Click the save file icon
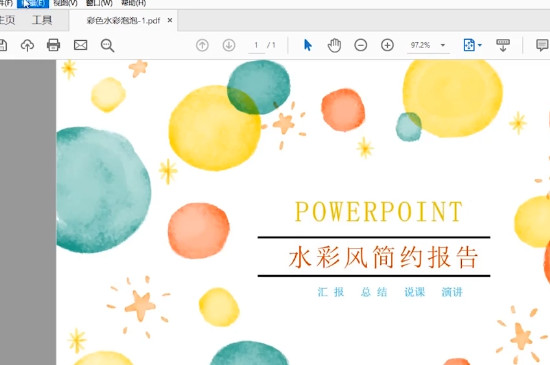550x365 pixels. (2, 45)
